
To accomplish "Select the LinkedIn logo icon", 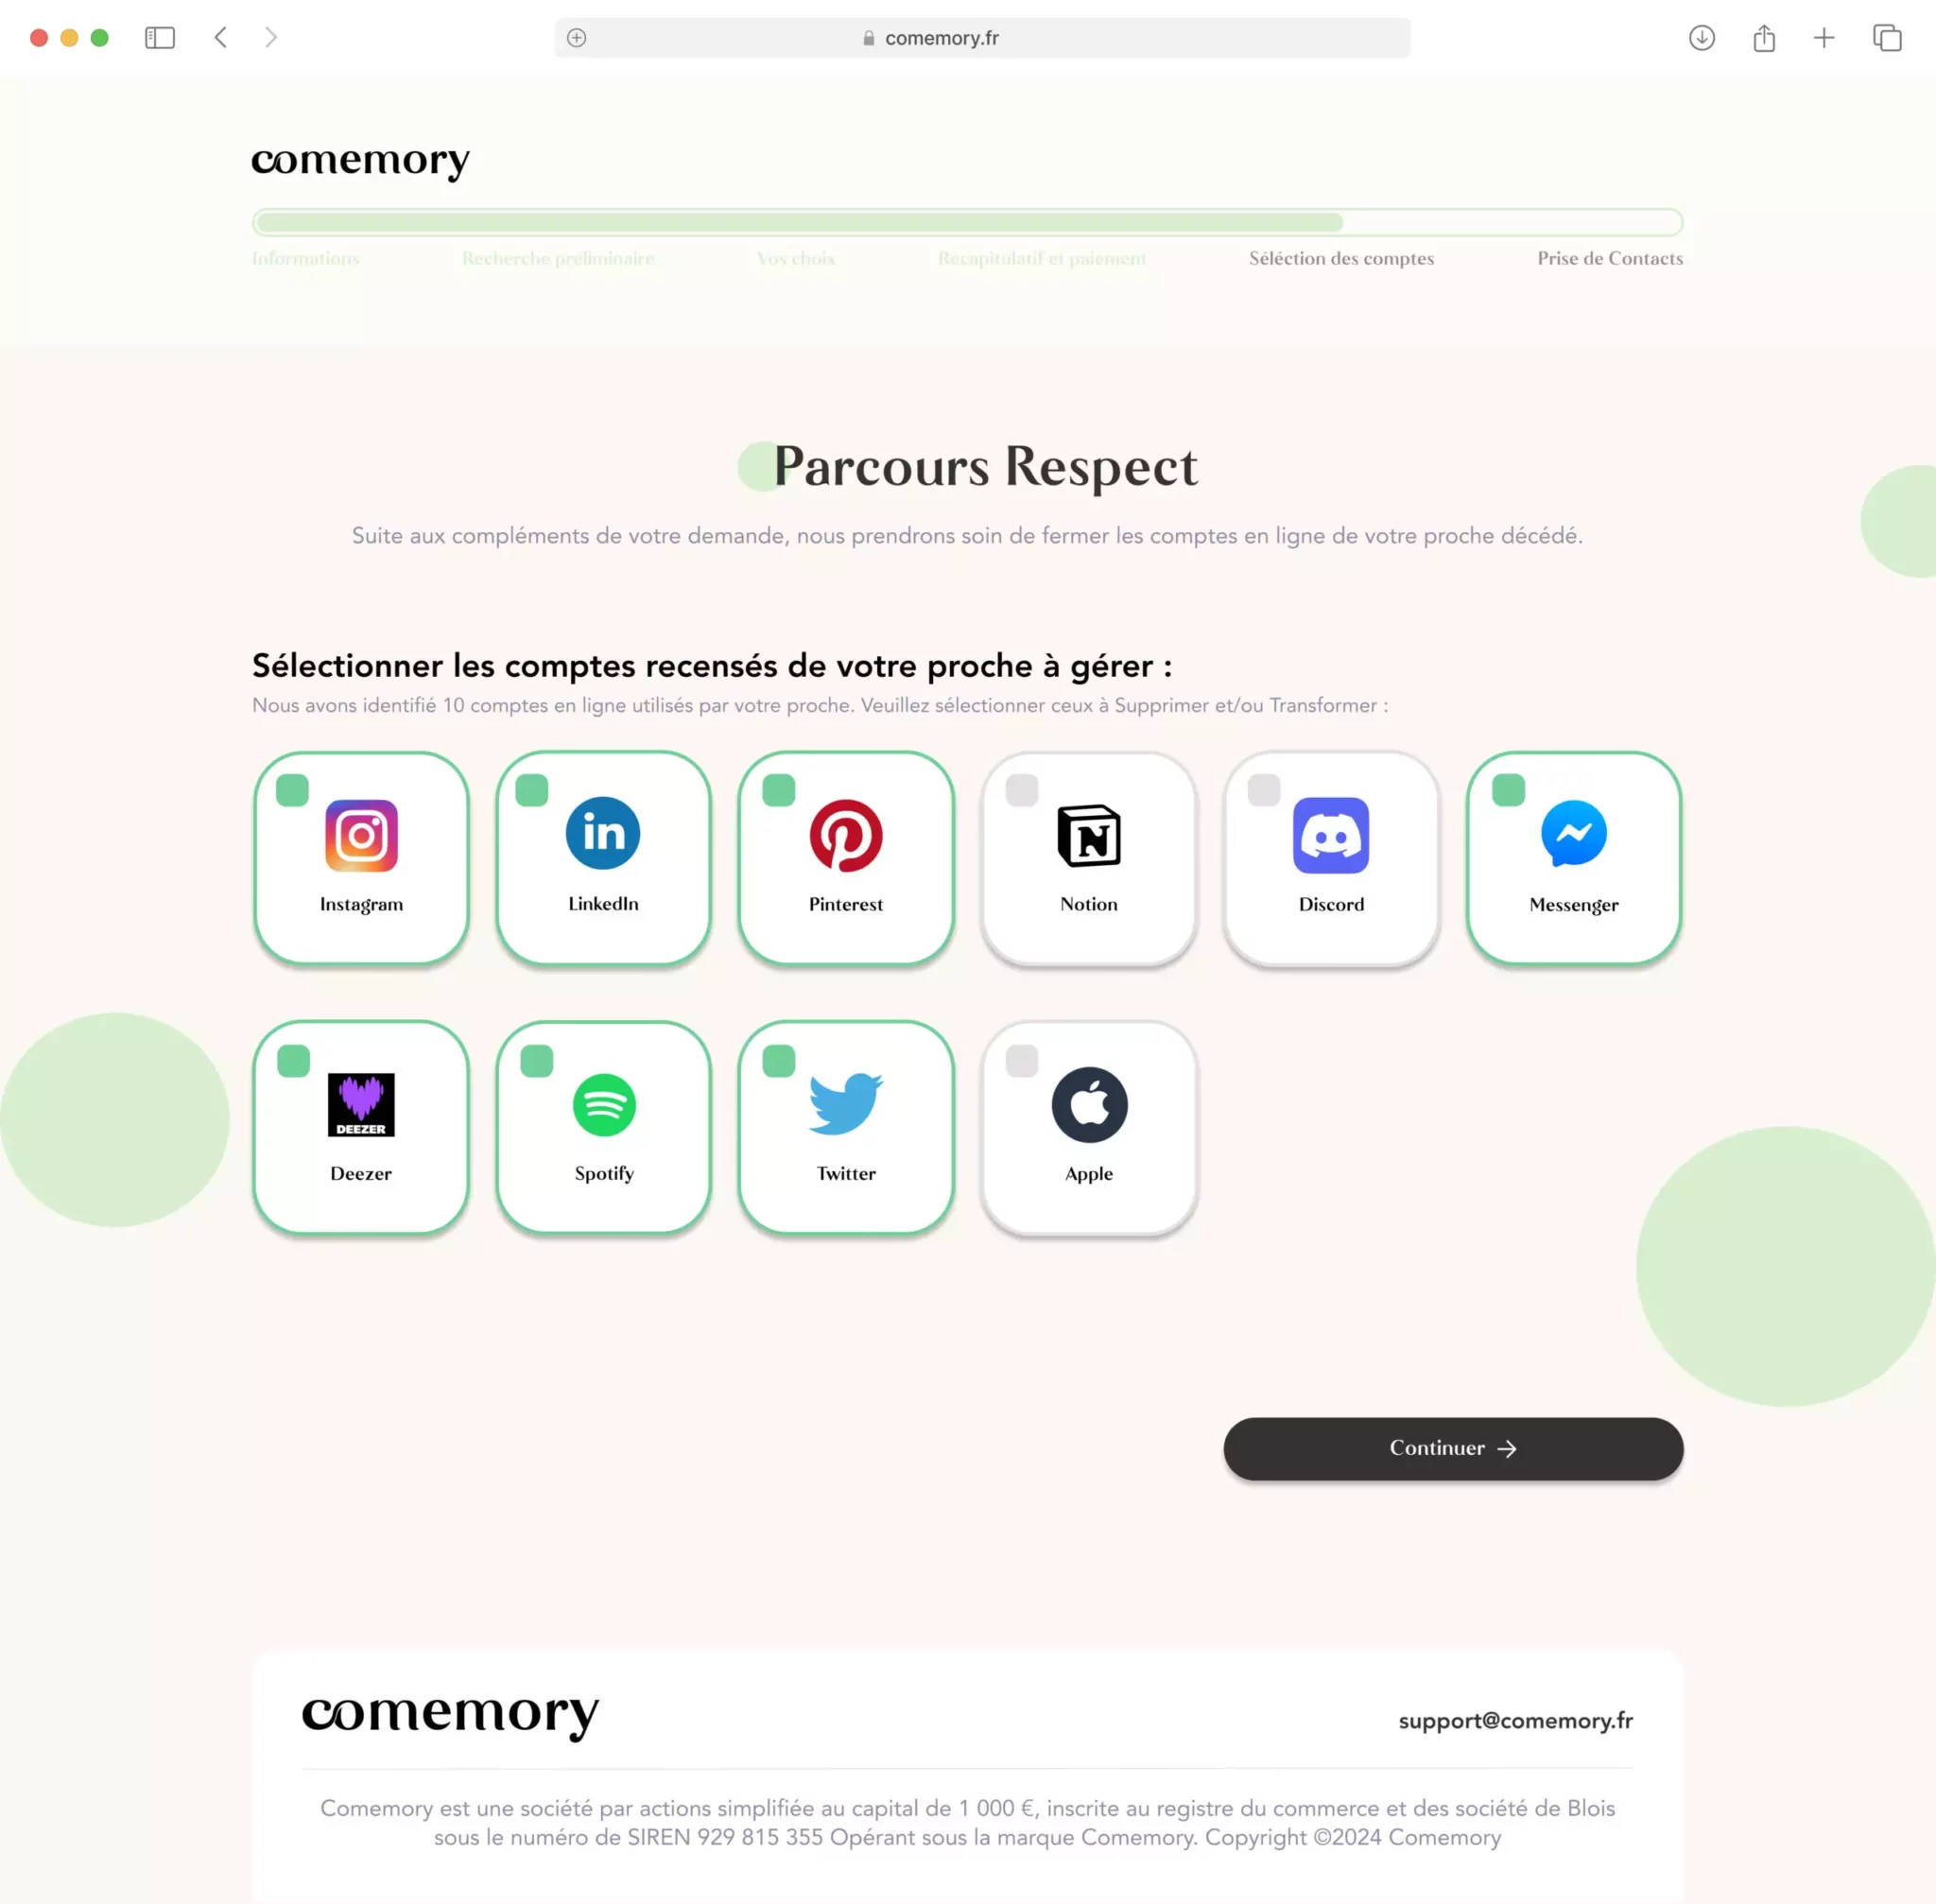I will click(x=603, y=833).
